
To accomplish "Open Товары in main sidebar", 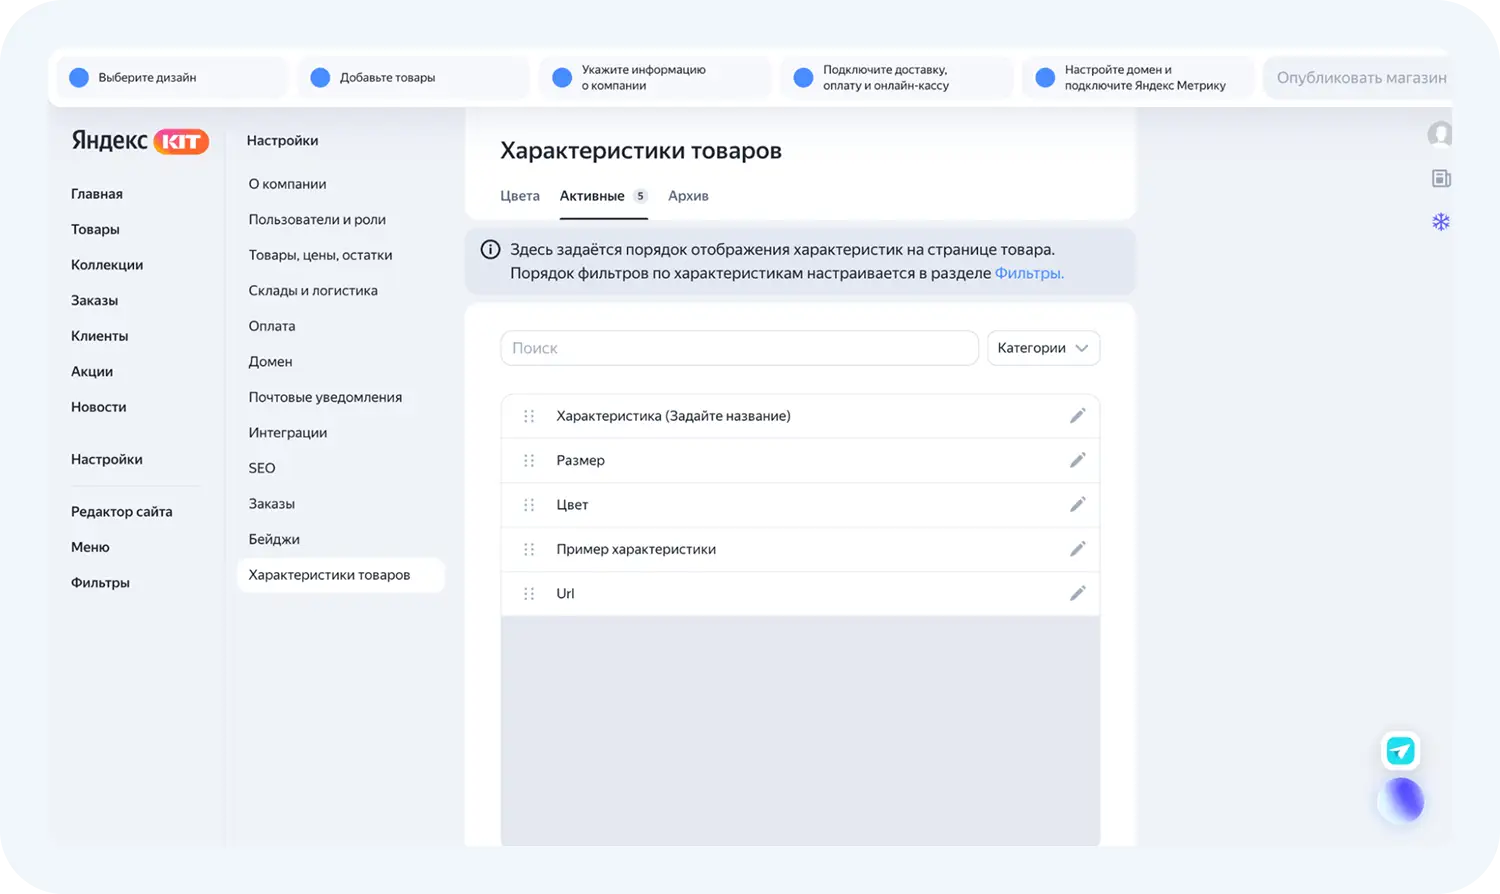I will coord(95,229).
